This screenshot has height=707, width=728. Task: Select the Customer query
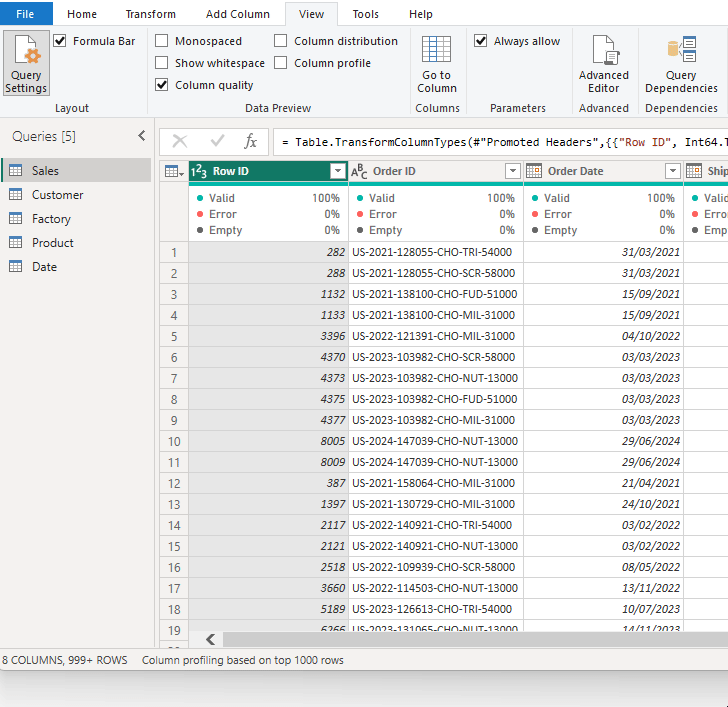tap(77, 195)
